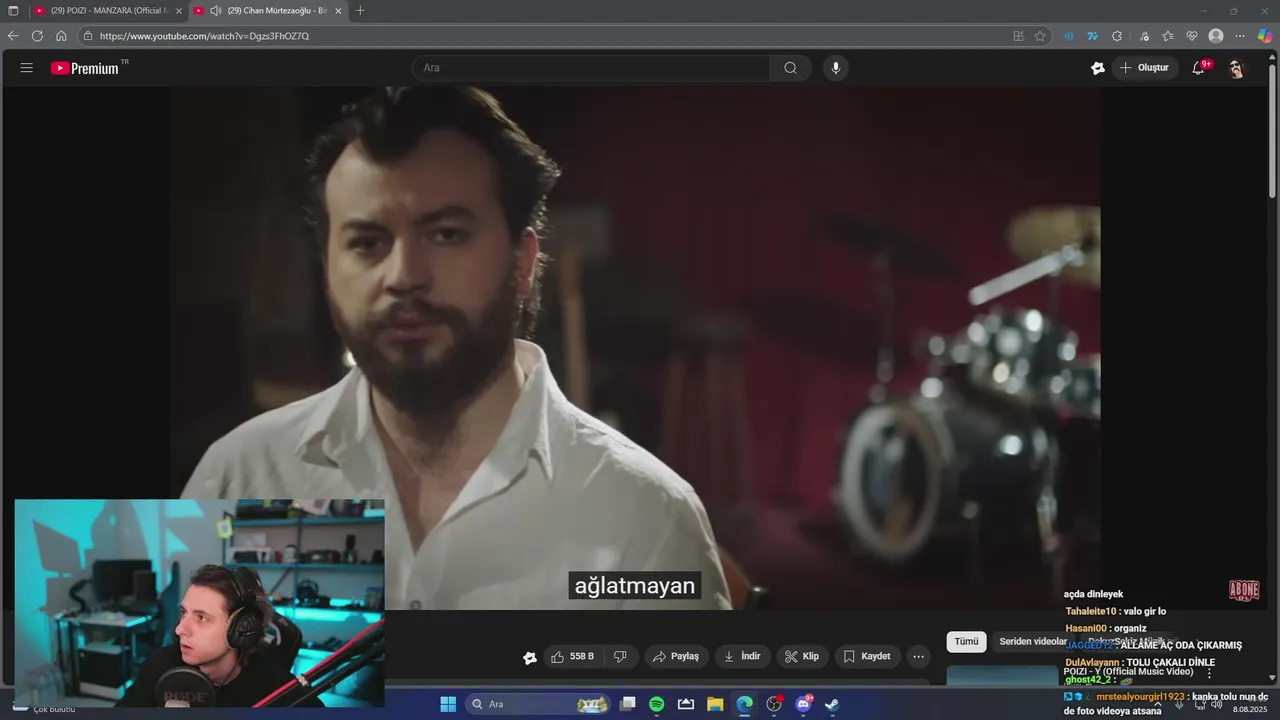Open the Edge read aloud icon
This screenshot has height=720, width=1280.
point(1068,36)
